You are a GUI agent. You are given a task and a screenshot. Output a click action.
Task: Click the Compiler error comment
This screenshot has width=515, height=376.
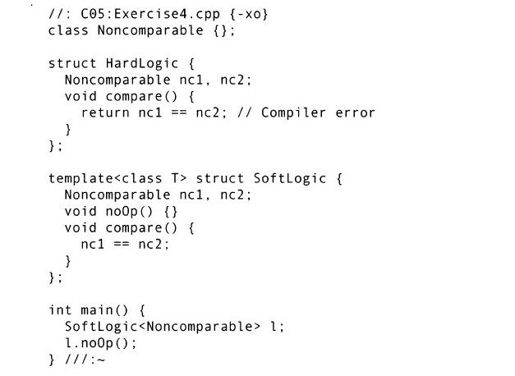[x=306, y=113]
